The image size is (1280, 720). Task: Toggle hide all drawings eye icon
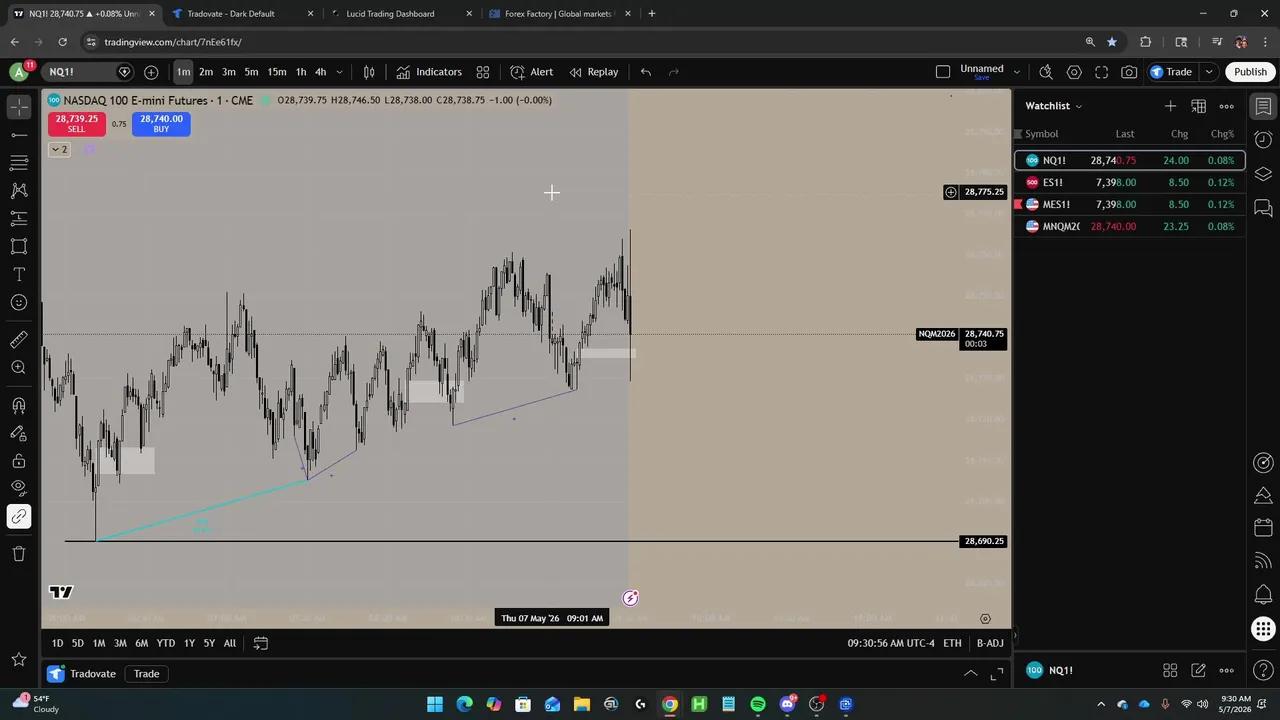pyautogui.click(x=19, y=488)
